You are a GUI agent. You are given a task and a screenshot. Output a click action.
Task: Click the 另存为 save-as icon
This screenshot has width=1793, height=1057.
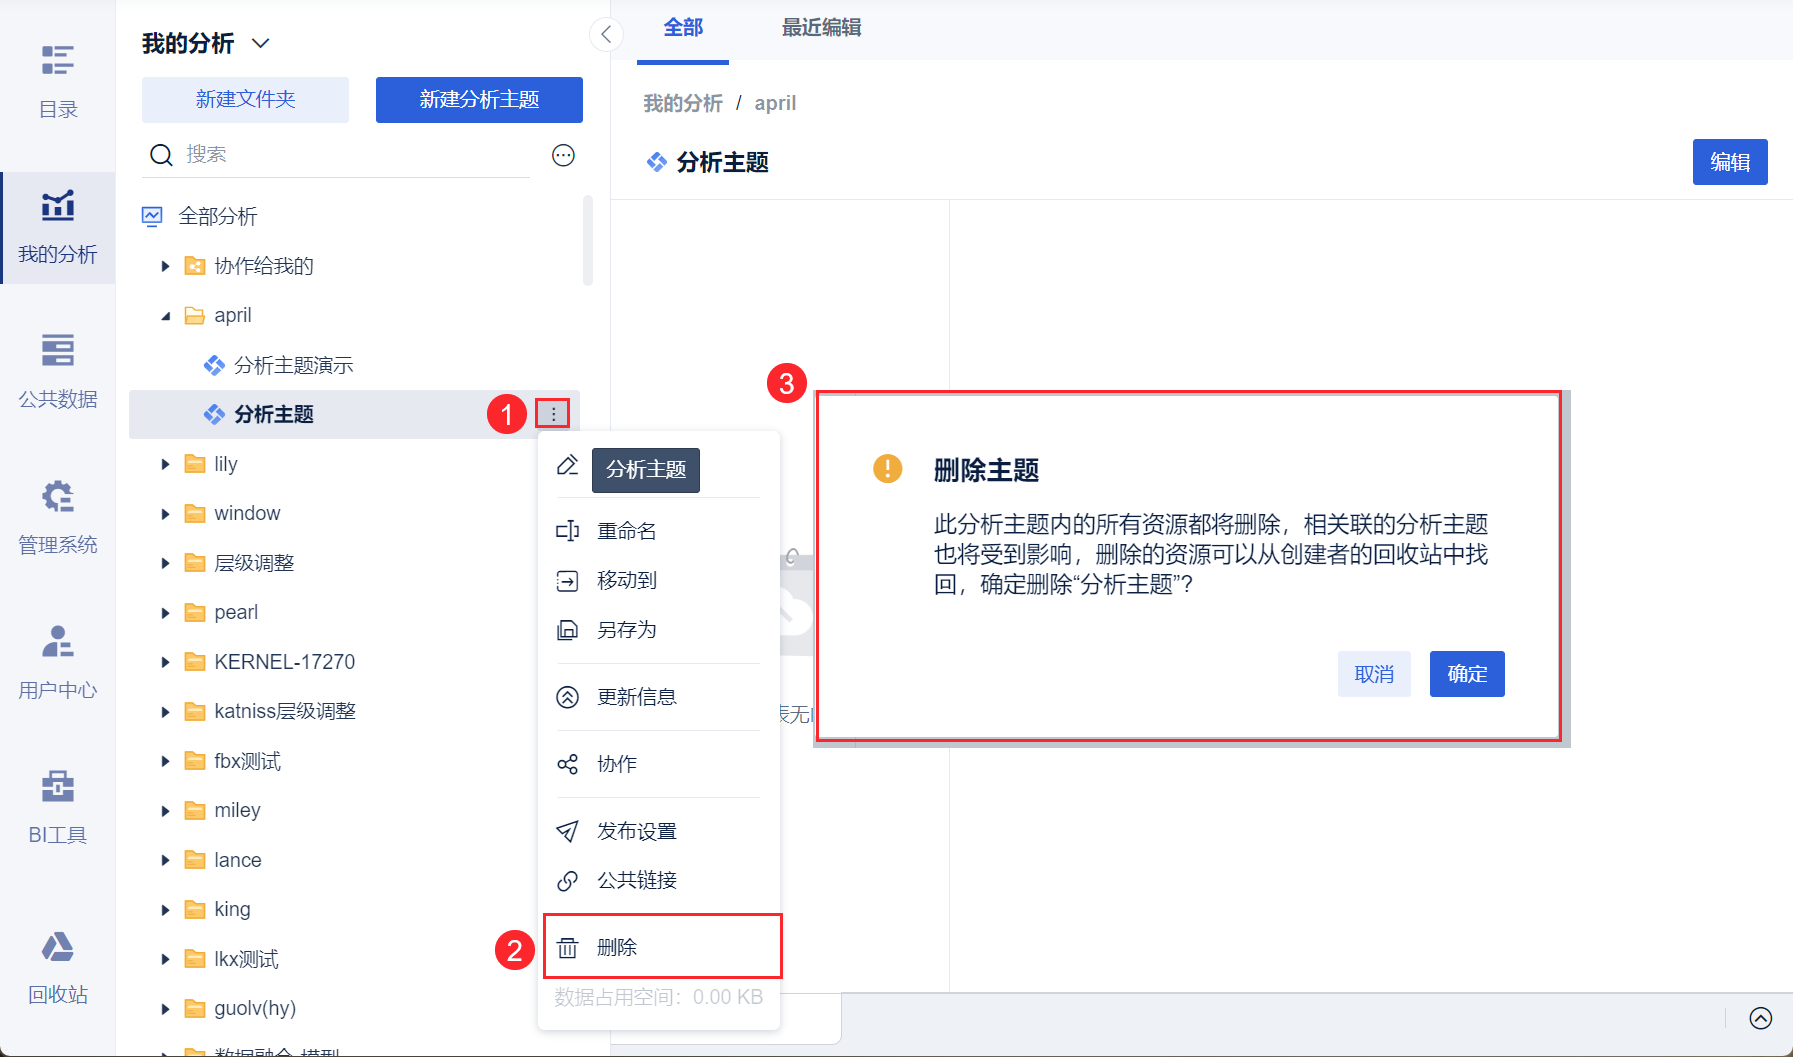[567, 630]
